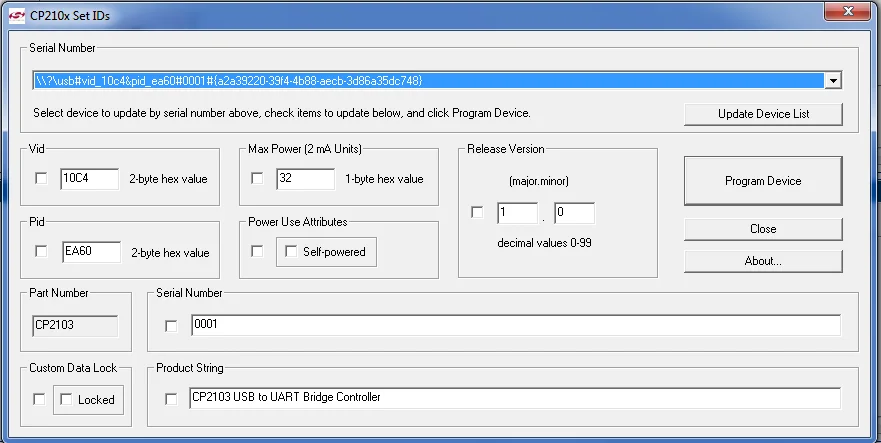Enable the Release Version update checkbox

point(477,213)
